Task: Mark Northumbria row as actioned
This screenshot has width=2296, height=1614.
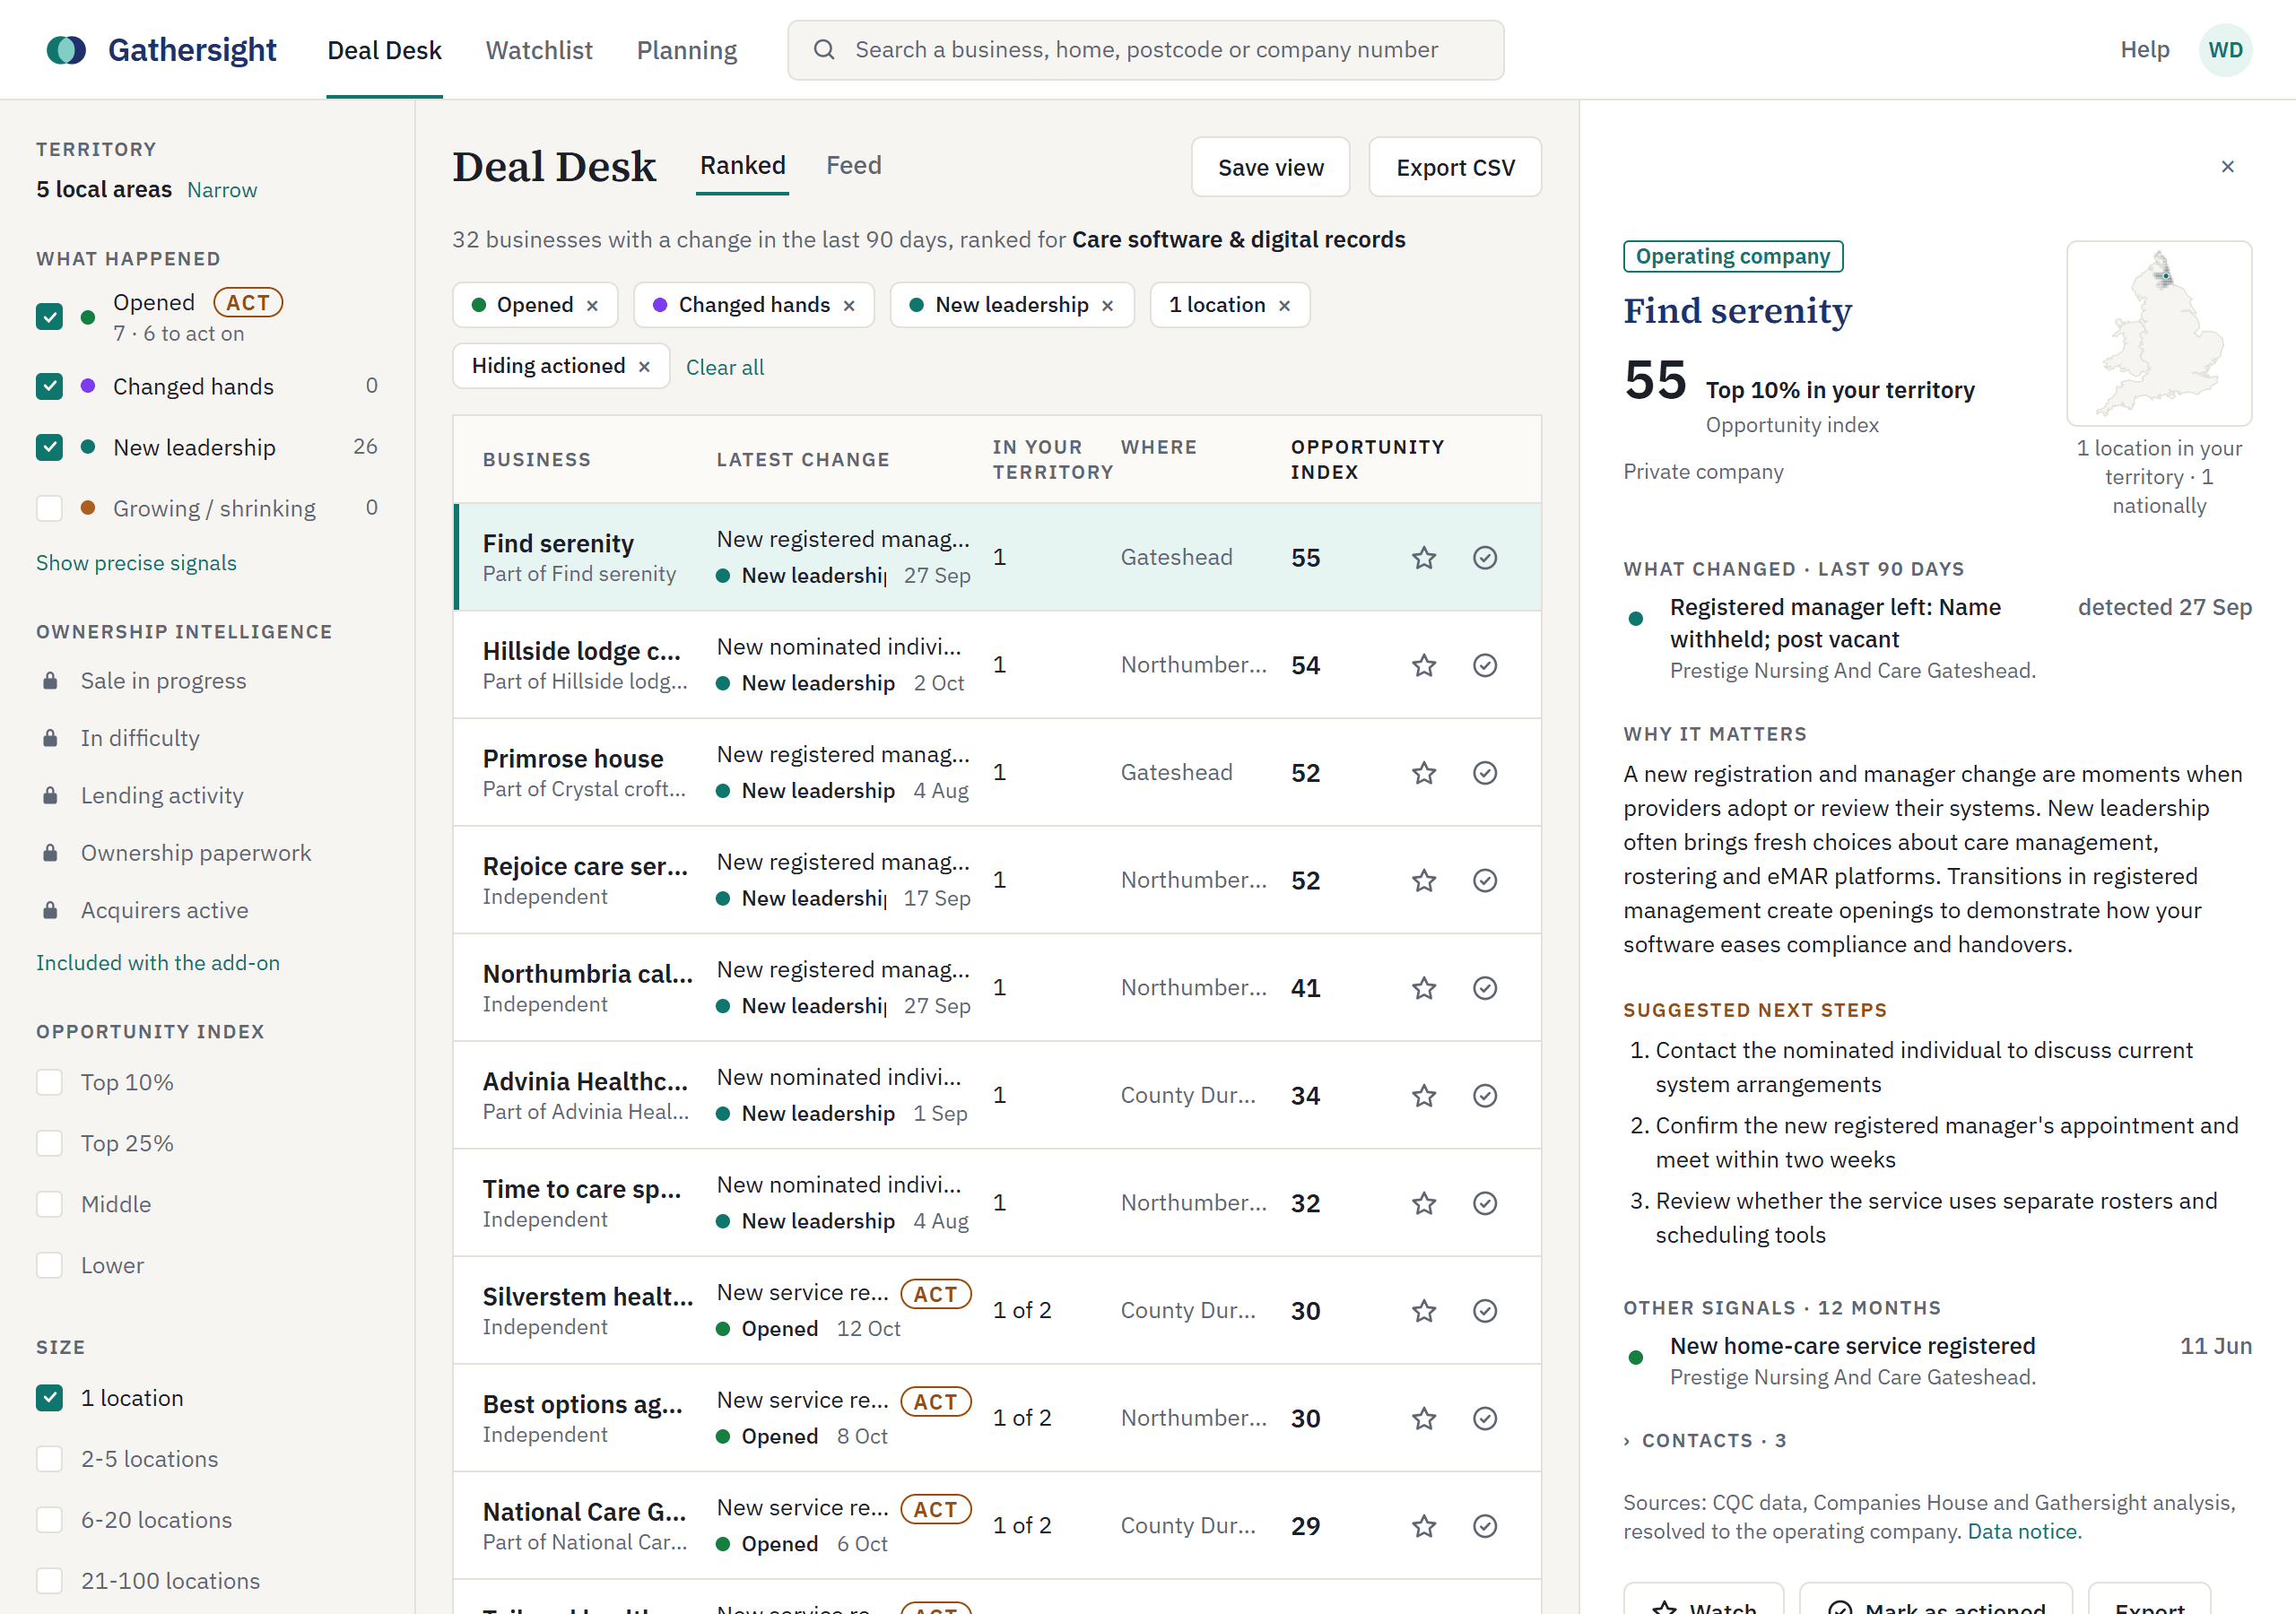Action: click(x=1485, y=988)
